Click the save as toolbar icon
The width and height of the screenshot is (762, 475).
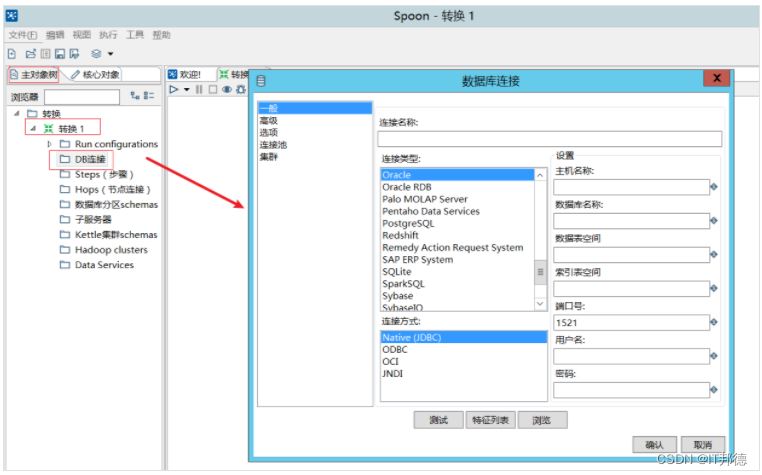coord(74,53)
